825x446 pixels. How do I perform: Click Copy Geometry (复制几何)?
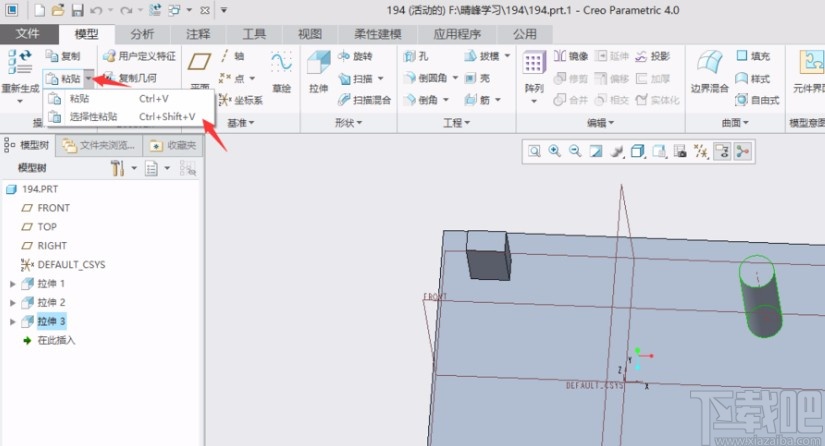click(x=130, y=78)
